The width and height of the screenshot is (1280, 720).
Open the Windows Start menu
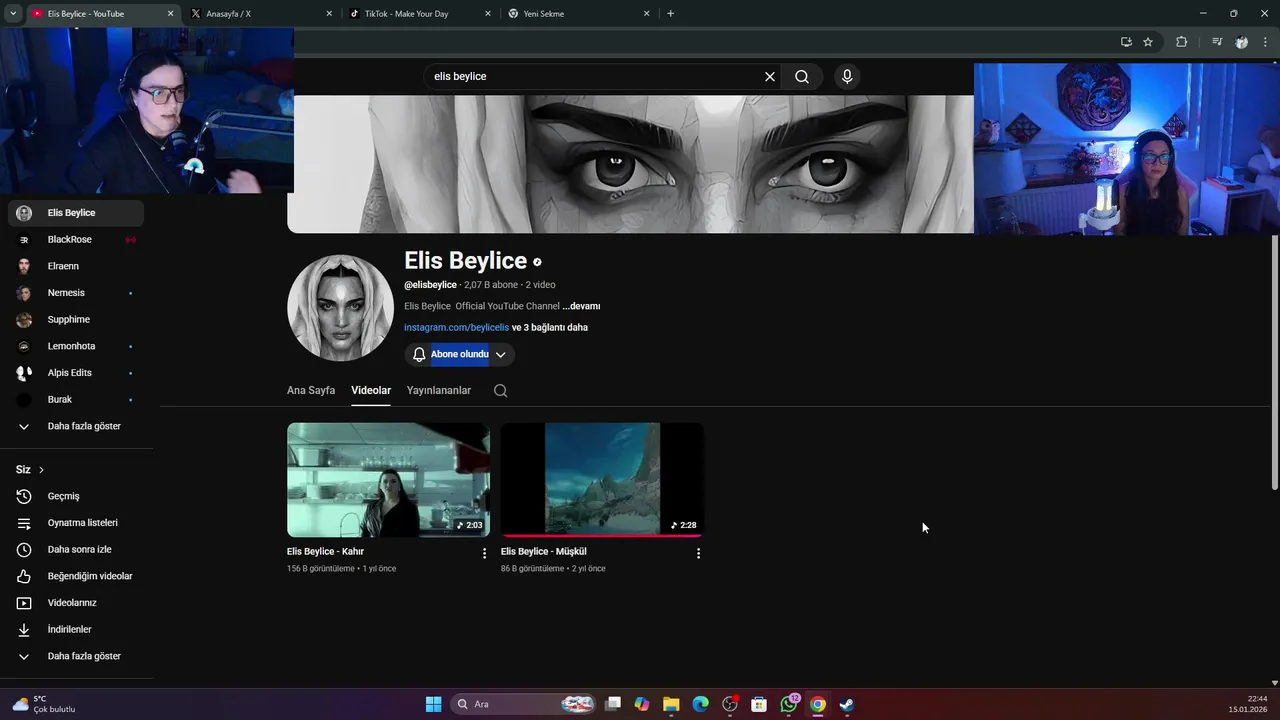coord(433,704)
